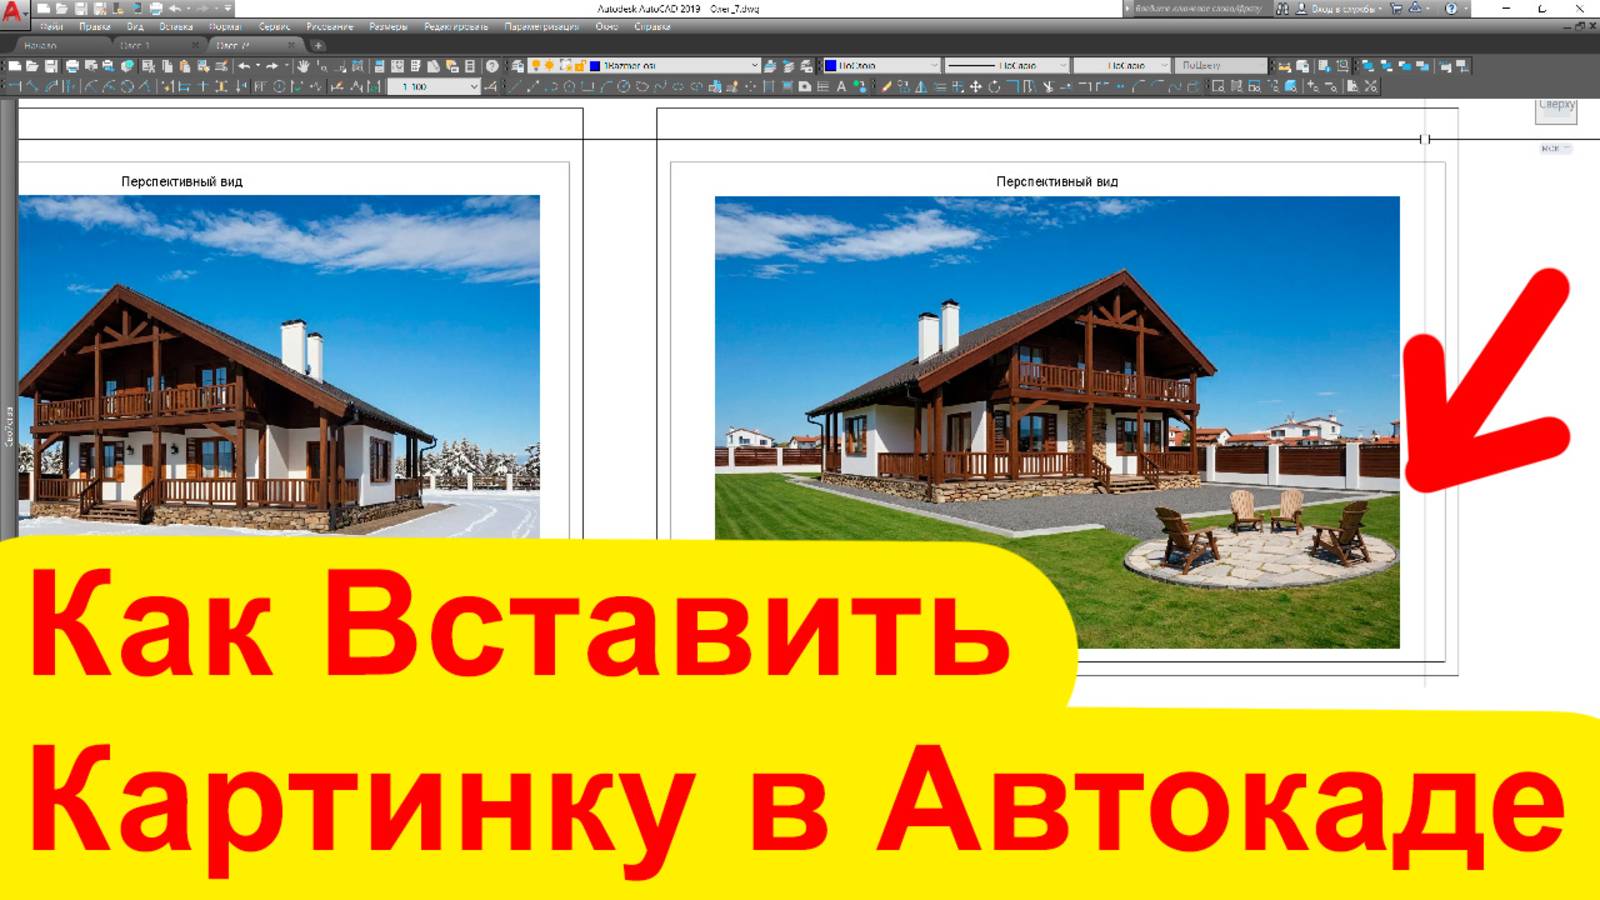Toggle the layer lock padlock icon
The width and height of the screenshot is (1600, 900).
pos(581,65)
